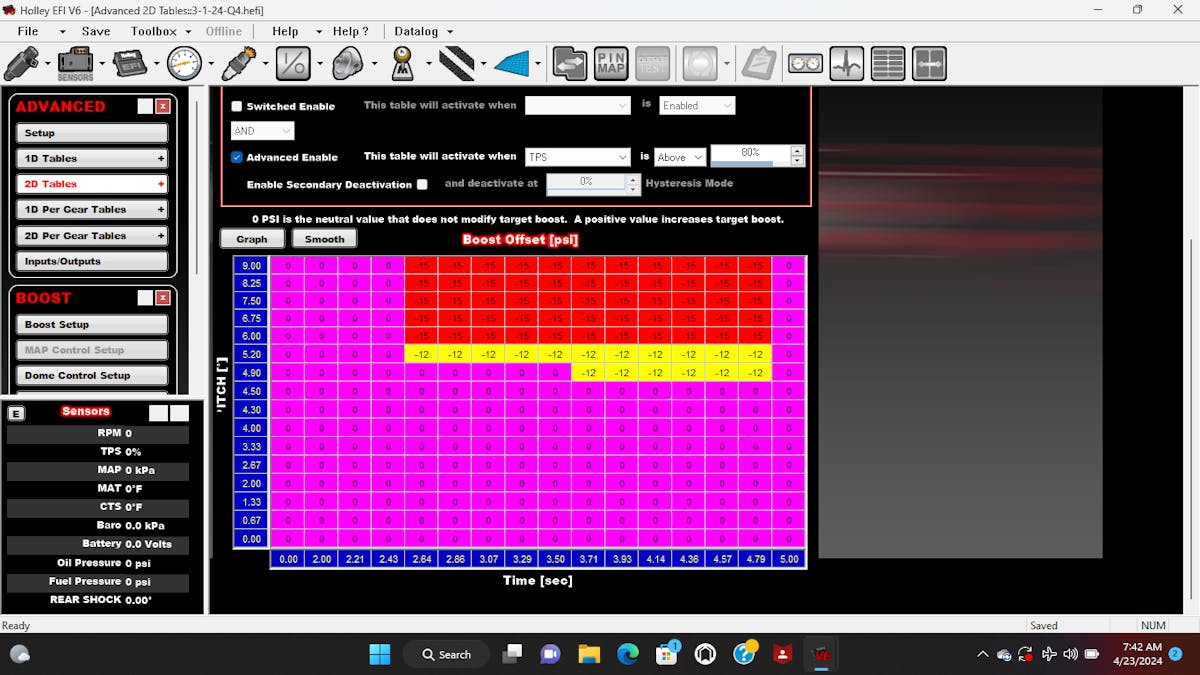The width and height of the screenshot is (1200, 675).
Task: Toggle Enable Secondary Deactivation checkbox
Action: coord(422,184)
